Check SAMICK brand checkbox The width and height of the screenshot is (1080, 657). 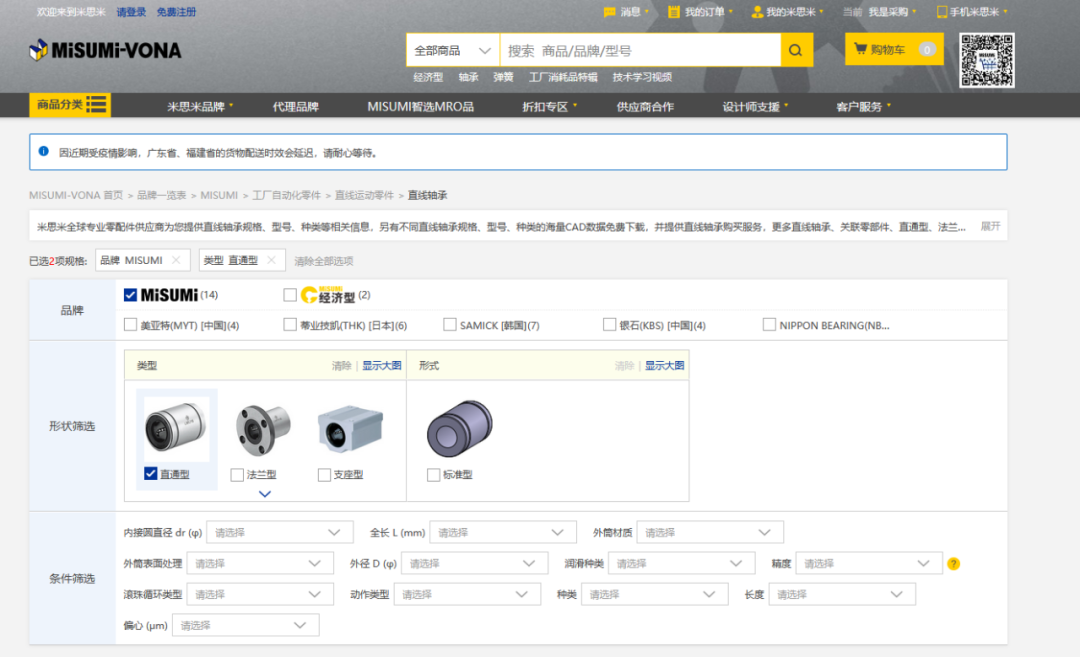(450, 325)
